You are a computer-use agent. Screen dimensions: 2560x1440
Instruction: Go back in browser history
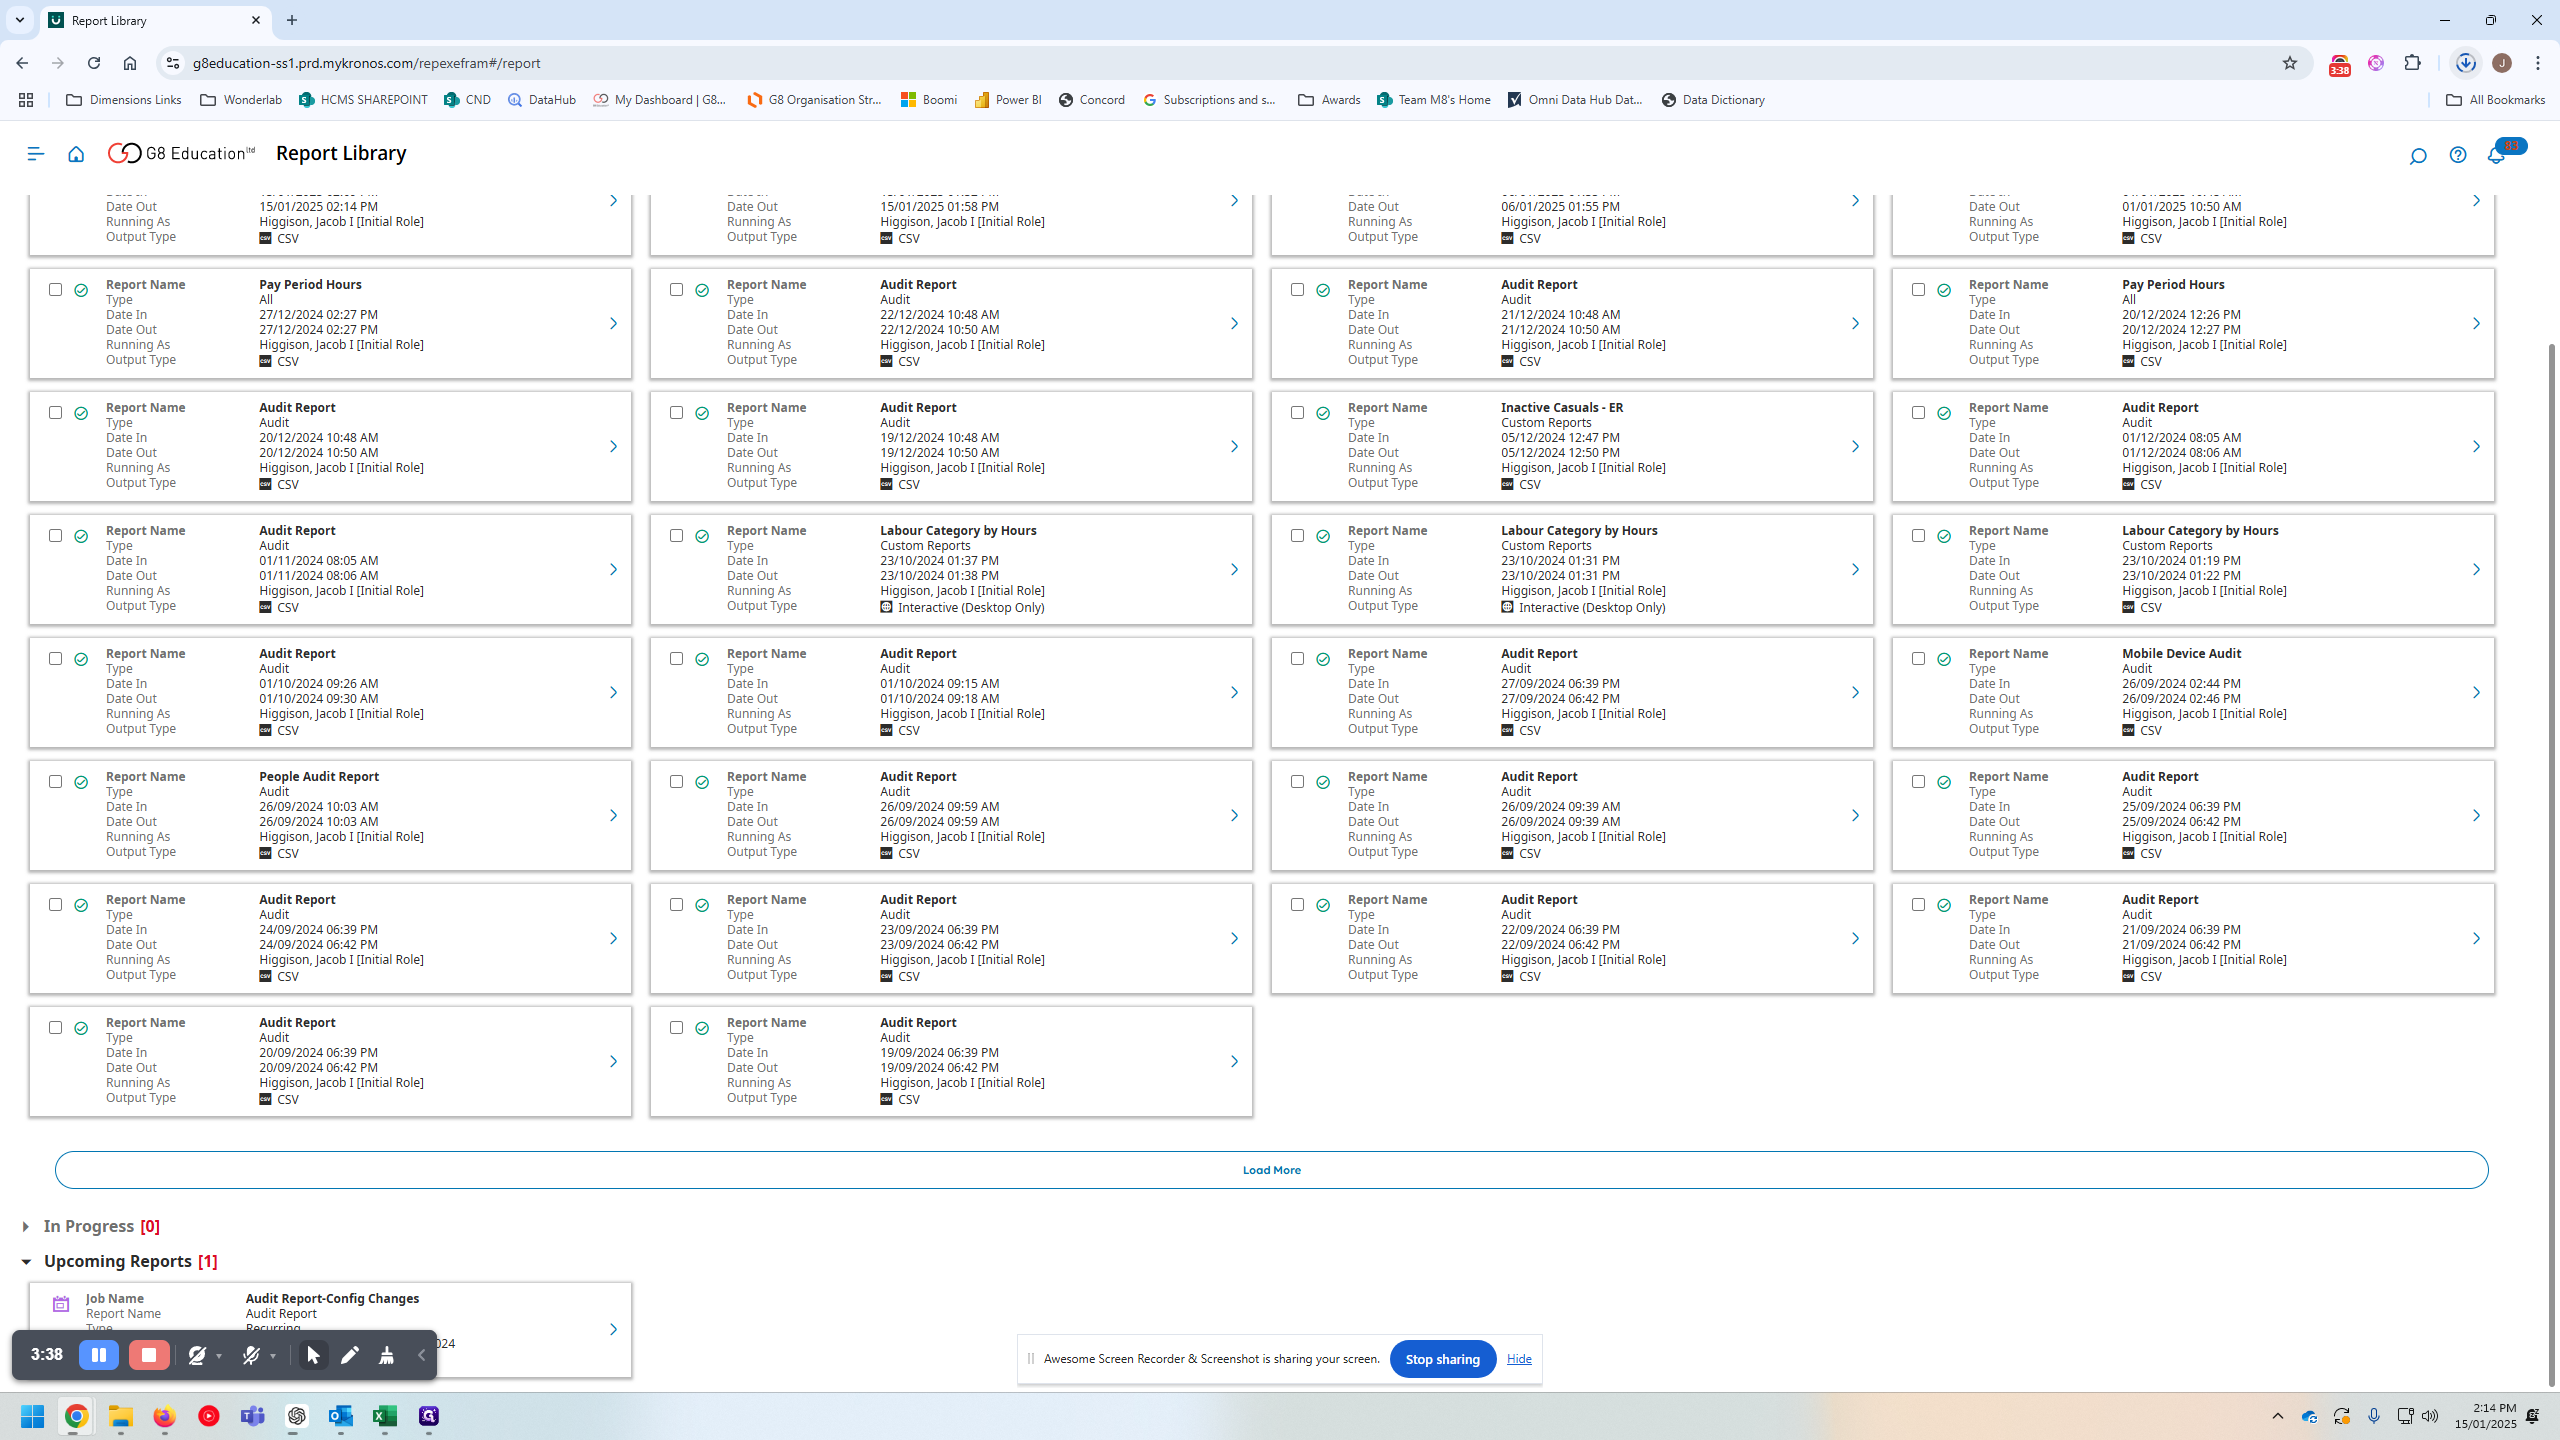(x=22, y=63)
